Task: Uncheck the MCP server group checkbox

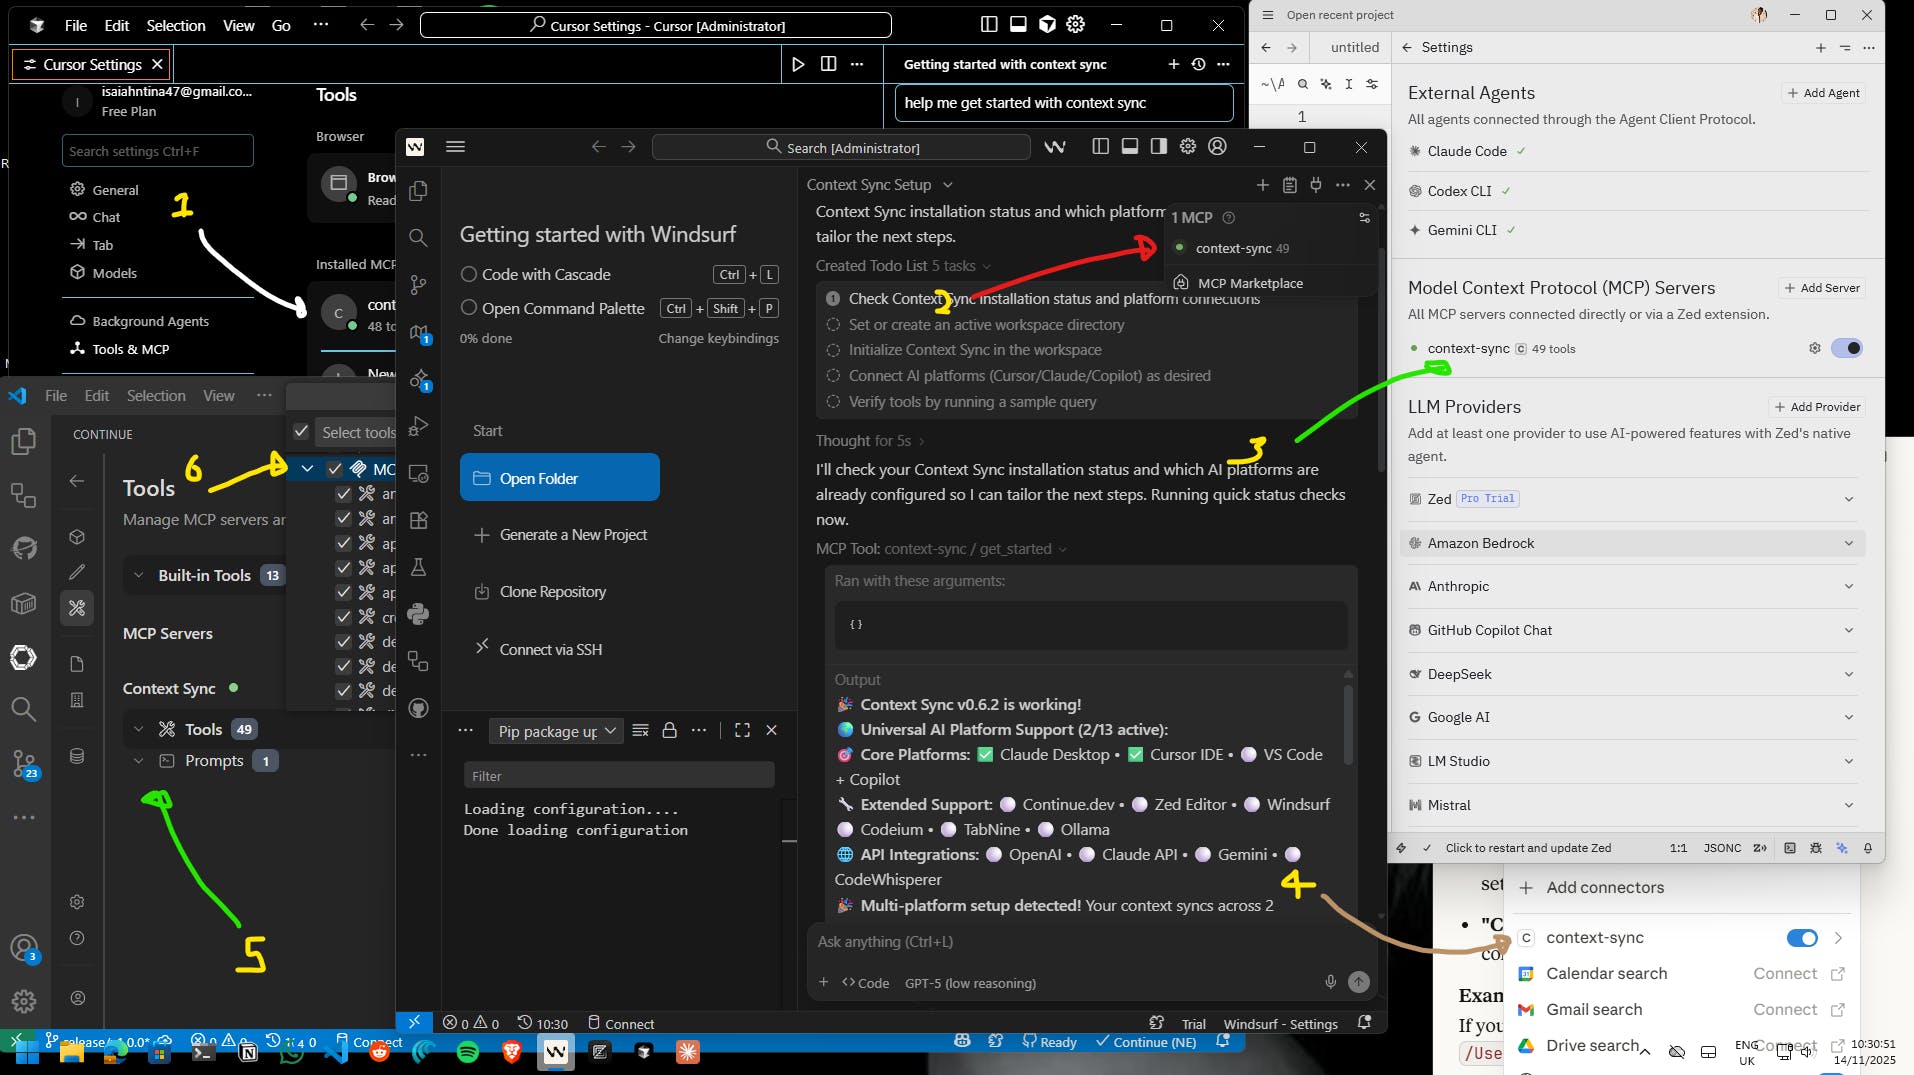Action: [335, 469]
